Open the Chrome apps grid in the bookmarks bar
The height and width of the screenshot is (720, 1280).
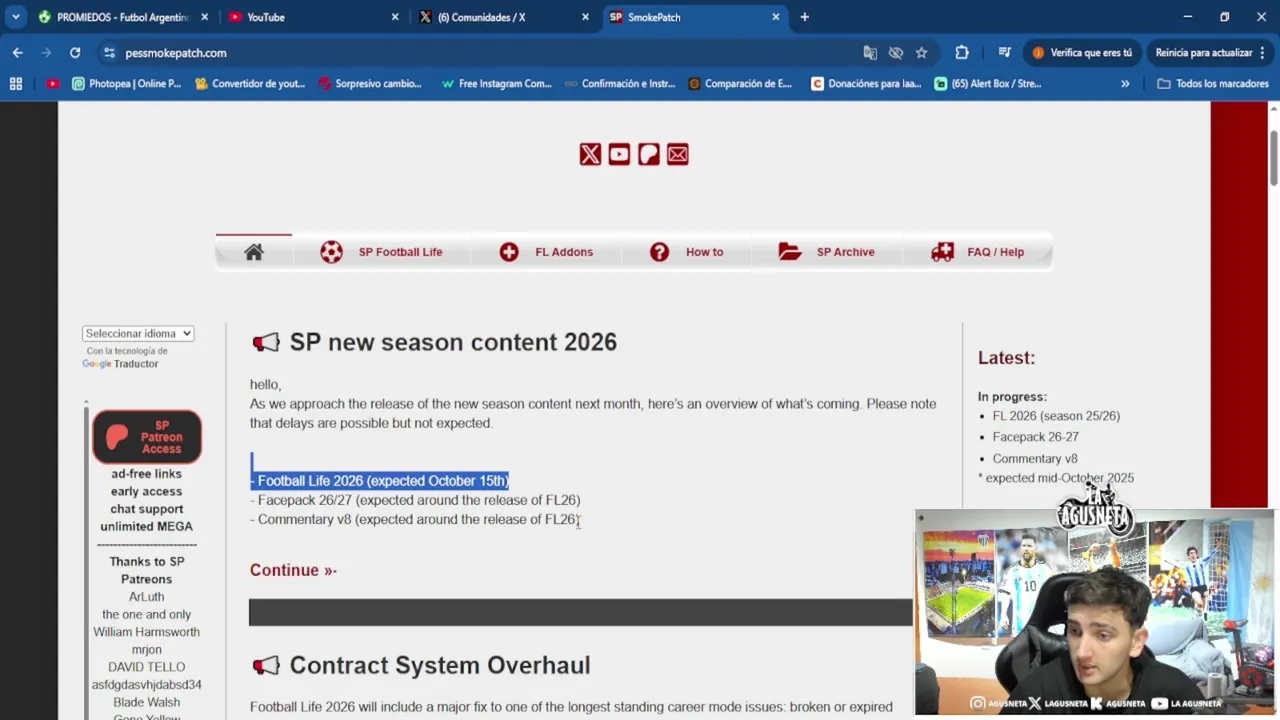tap(16, 84)
